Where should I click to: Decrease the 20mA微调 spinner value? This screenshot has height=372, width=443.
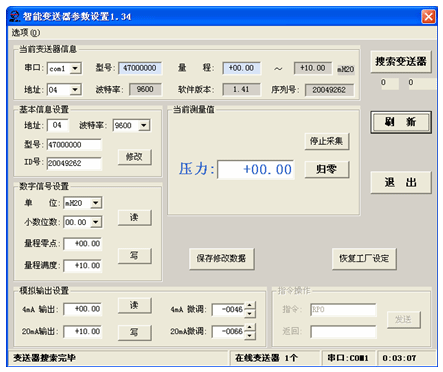tap(250, 336)
